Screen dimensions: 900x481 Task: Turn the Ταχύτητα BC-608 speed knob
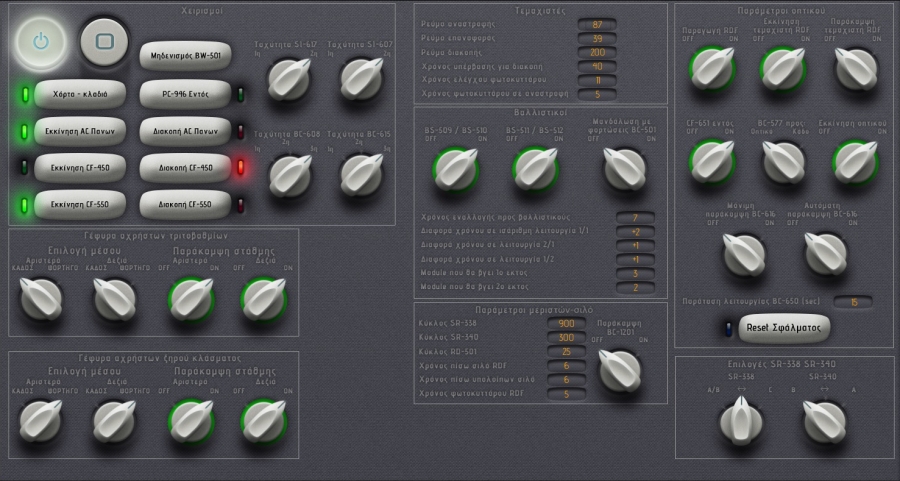pos(291,173)
